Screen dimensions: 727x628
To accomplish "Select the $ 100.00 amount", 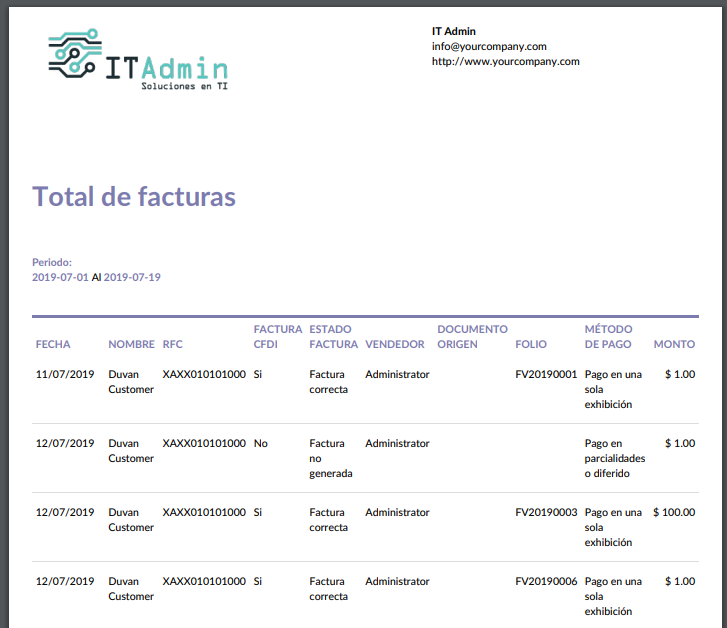I will pyautogui.click(x=673, y=512).
